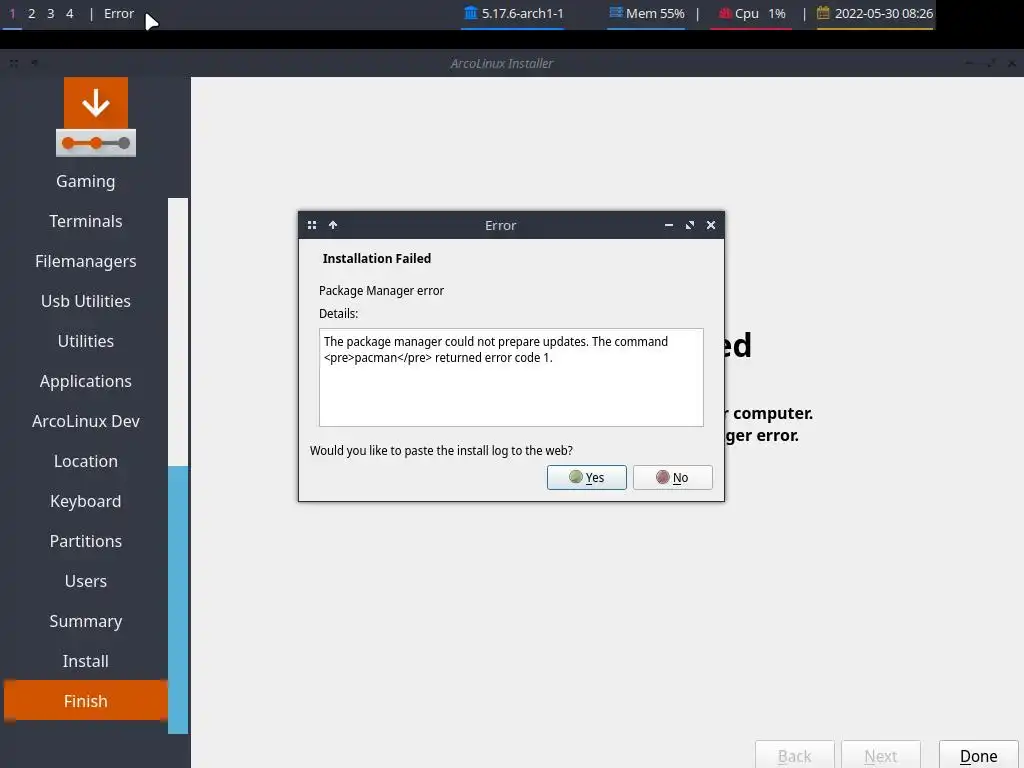Click the blue sidebar scrollbar thumb
The image size is (1024, 768).
click(x=178, y=600)
